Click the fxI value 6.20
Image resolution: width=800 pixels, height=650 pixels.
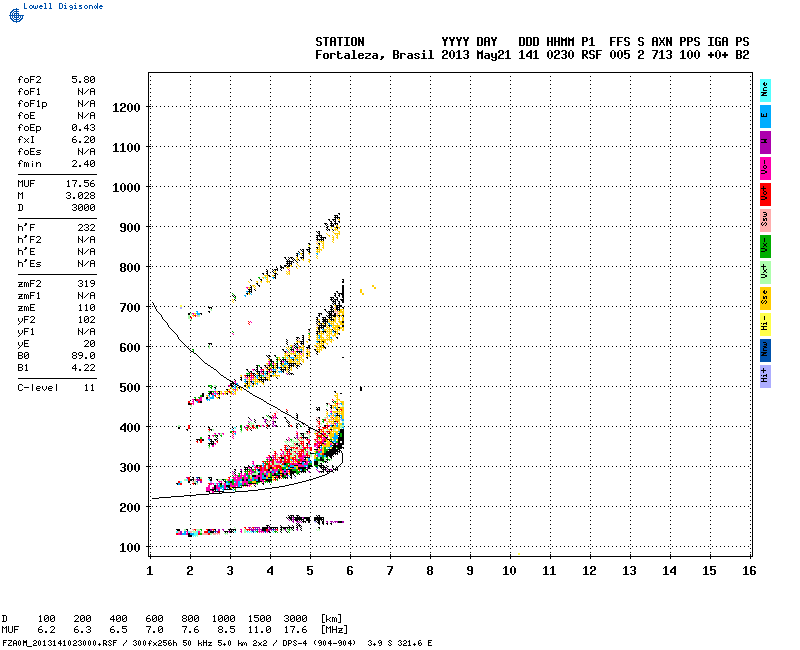pyautogui.click(x=83, y=140)
